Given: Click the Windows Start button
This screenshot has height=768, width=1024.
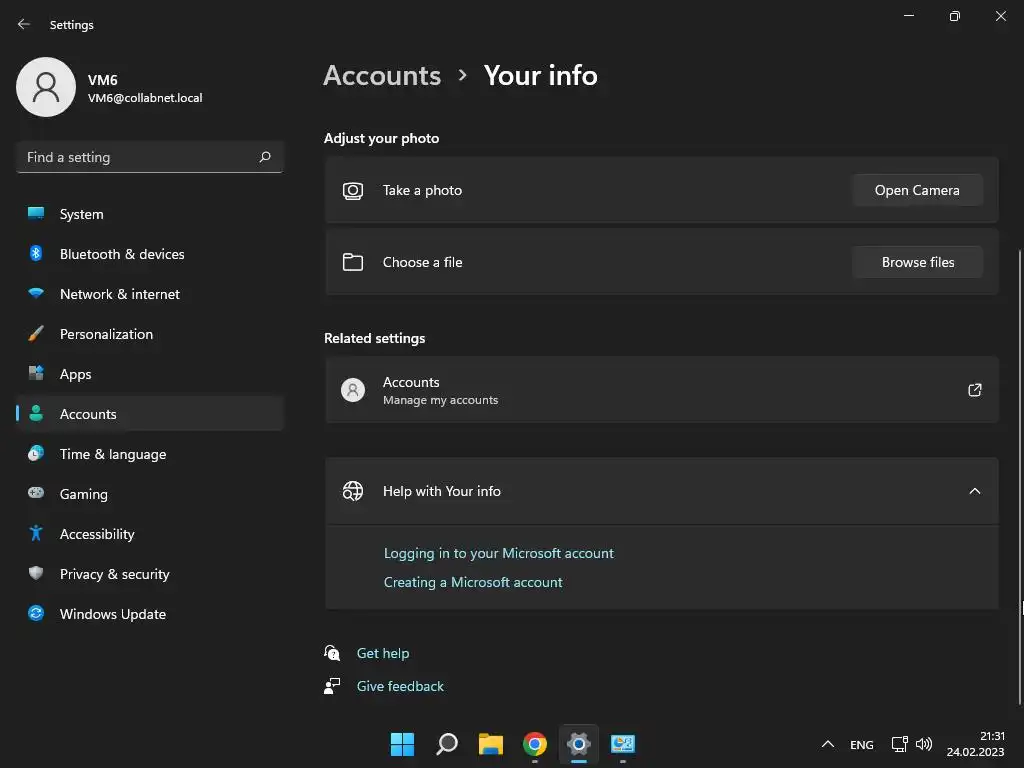Looking at the screenshot, I should pos(402,744).
